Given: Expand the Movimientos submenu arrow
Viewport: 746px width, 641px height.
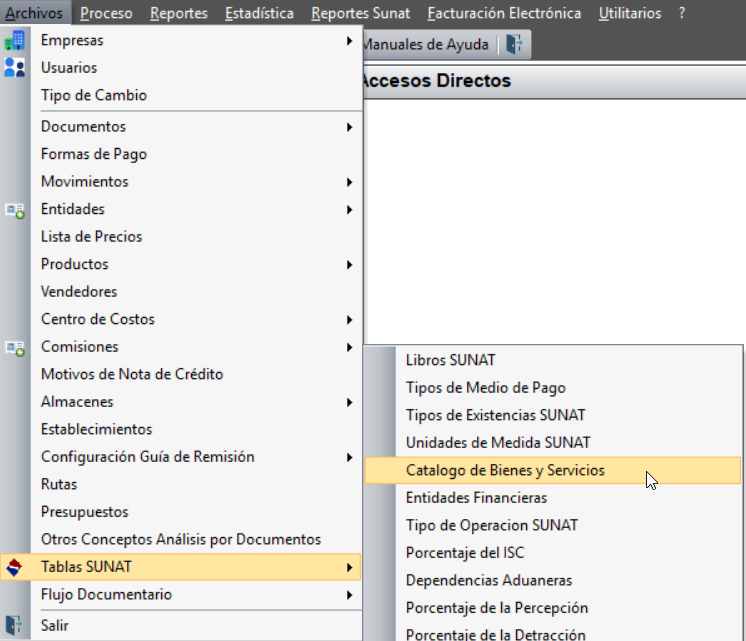Looking at the screenshot, I should (349, 182).
